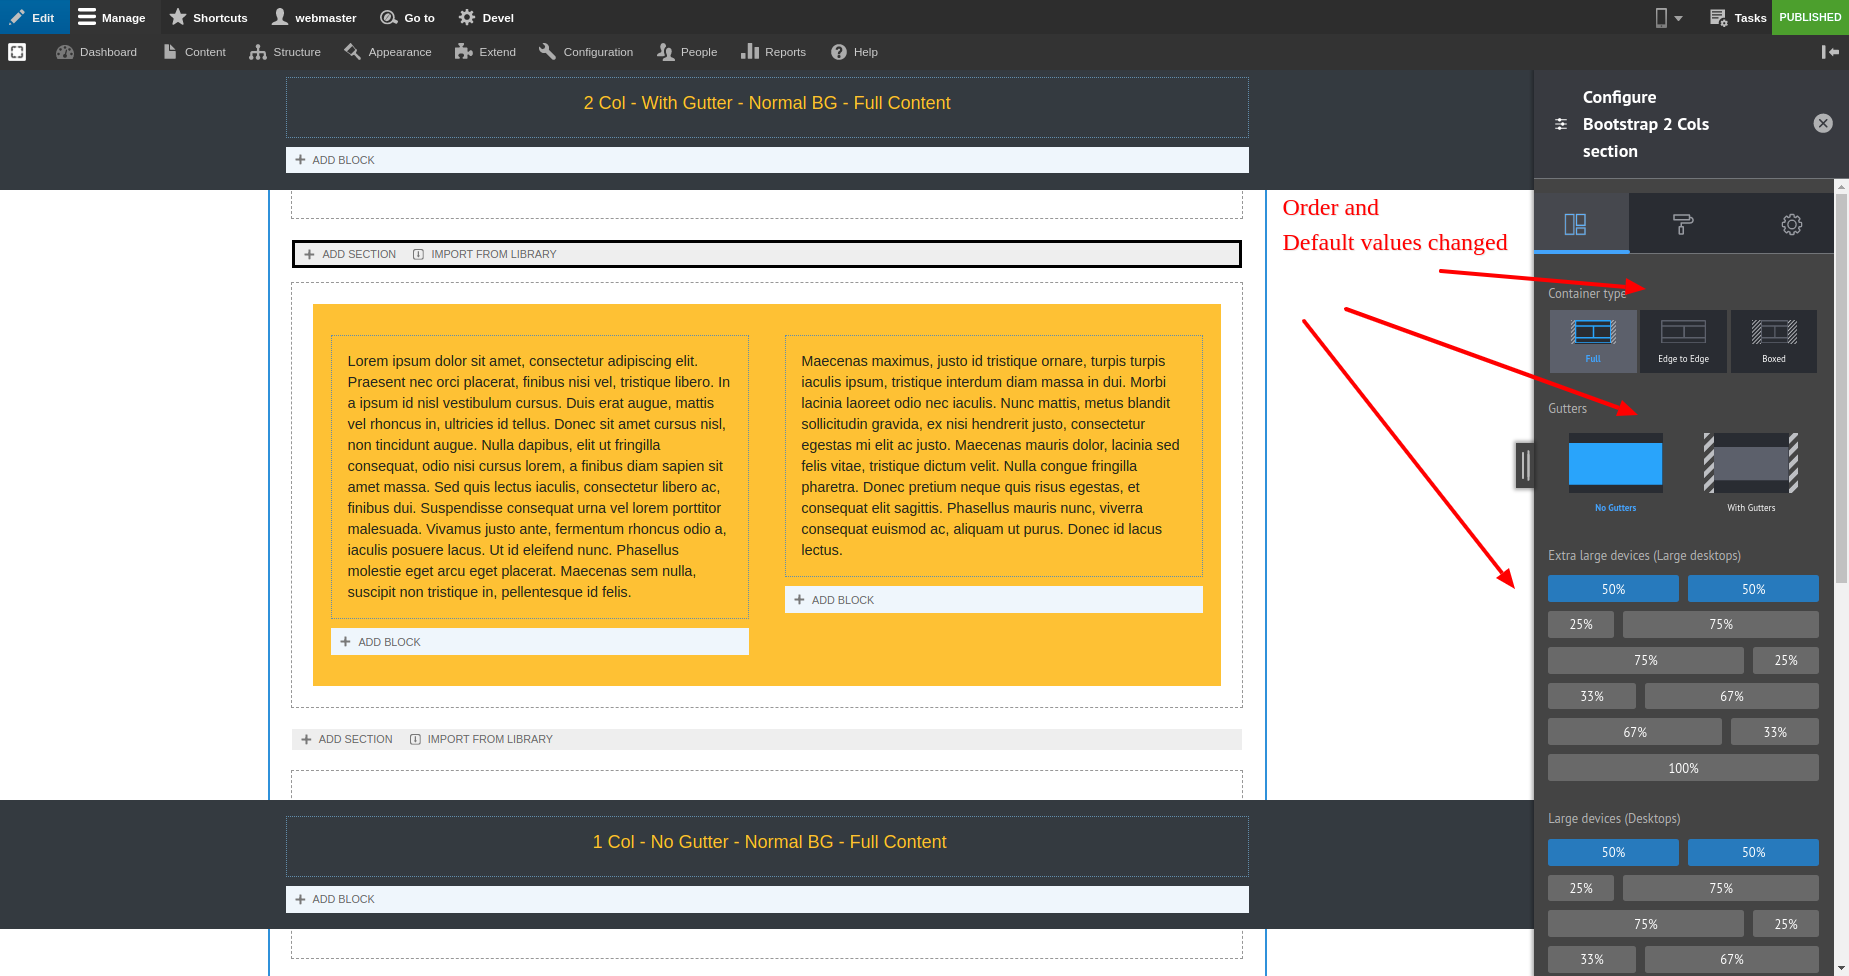Click the vertical tray handle to expand sidebar
This screenshot has width=1849, height=976.
(1524, 465)
